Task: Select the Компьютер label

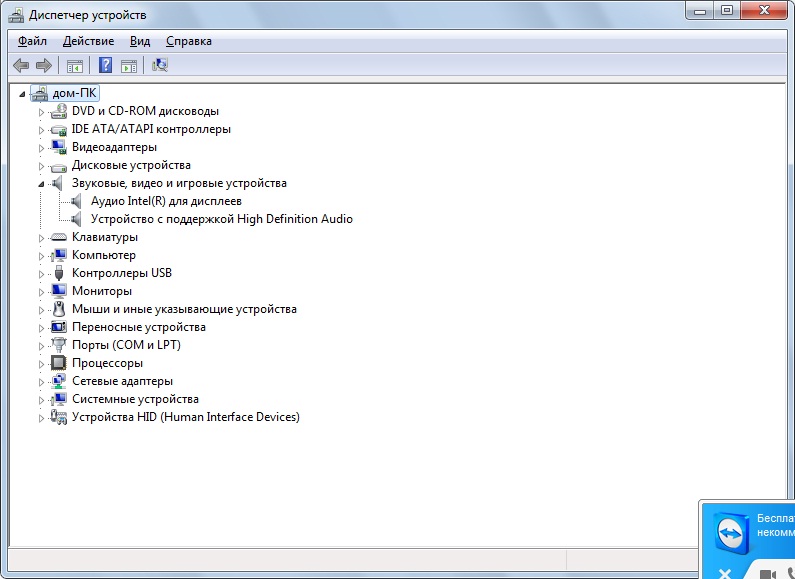Action: 103,255
